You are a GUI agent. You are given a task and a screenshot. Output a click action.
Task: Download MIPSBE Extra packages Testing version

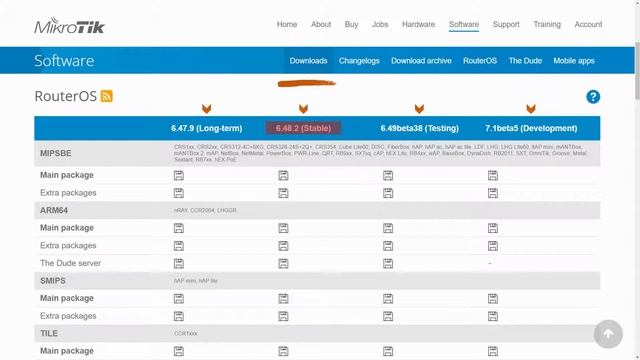point(388,193)
